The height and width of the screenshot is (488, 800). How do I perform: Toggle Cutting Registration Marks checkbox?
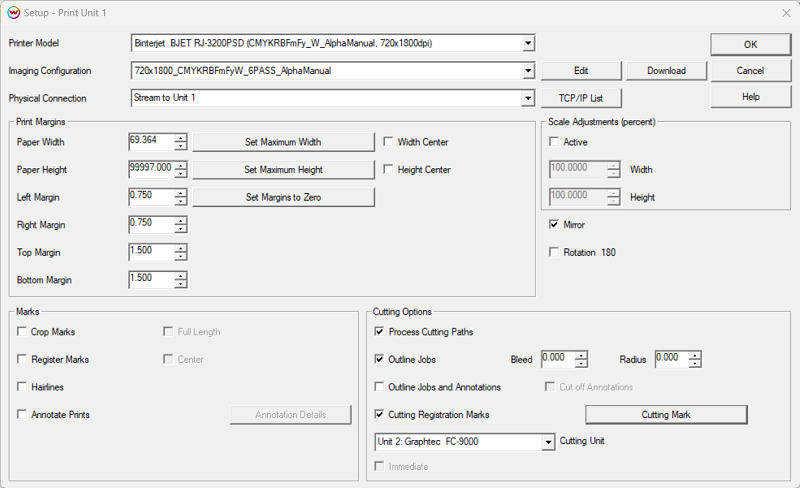379,414
